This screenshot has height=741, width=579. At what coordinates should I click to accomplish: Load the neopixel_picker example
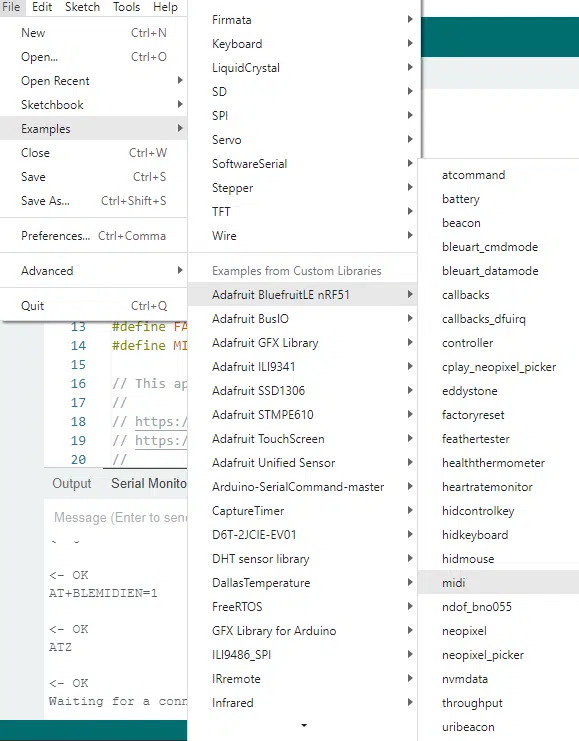pyautogui.click(x=498, y=655)
